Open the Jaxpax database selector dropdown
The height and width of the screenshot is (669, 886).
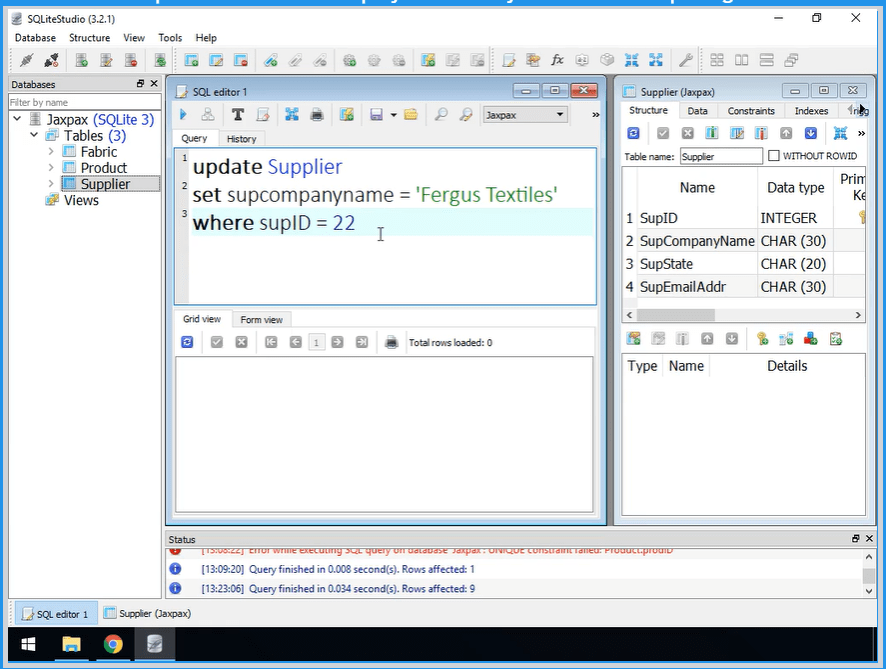click(x=525, y=115)
